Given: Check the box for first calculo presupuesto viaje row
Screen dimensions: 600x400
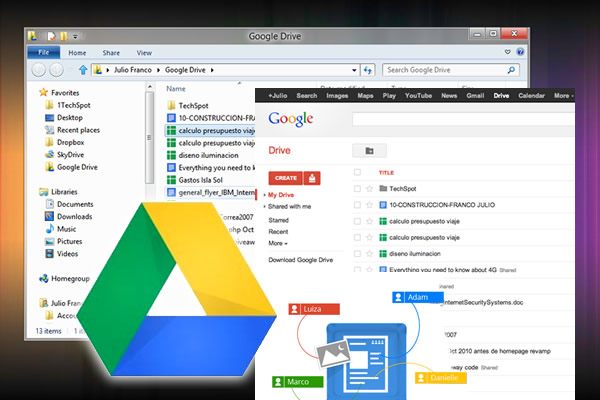Looking at the screenshot, I should pos(357,221).
